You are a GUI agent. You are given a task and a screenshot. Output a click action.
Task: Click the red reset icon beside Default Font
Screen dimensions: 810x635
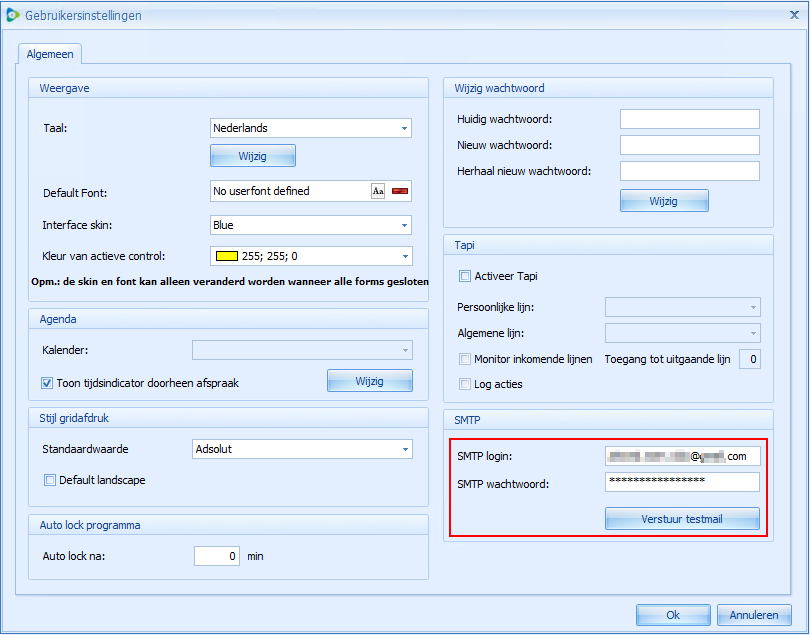tap(400, 191)
